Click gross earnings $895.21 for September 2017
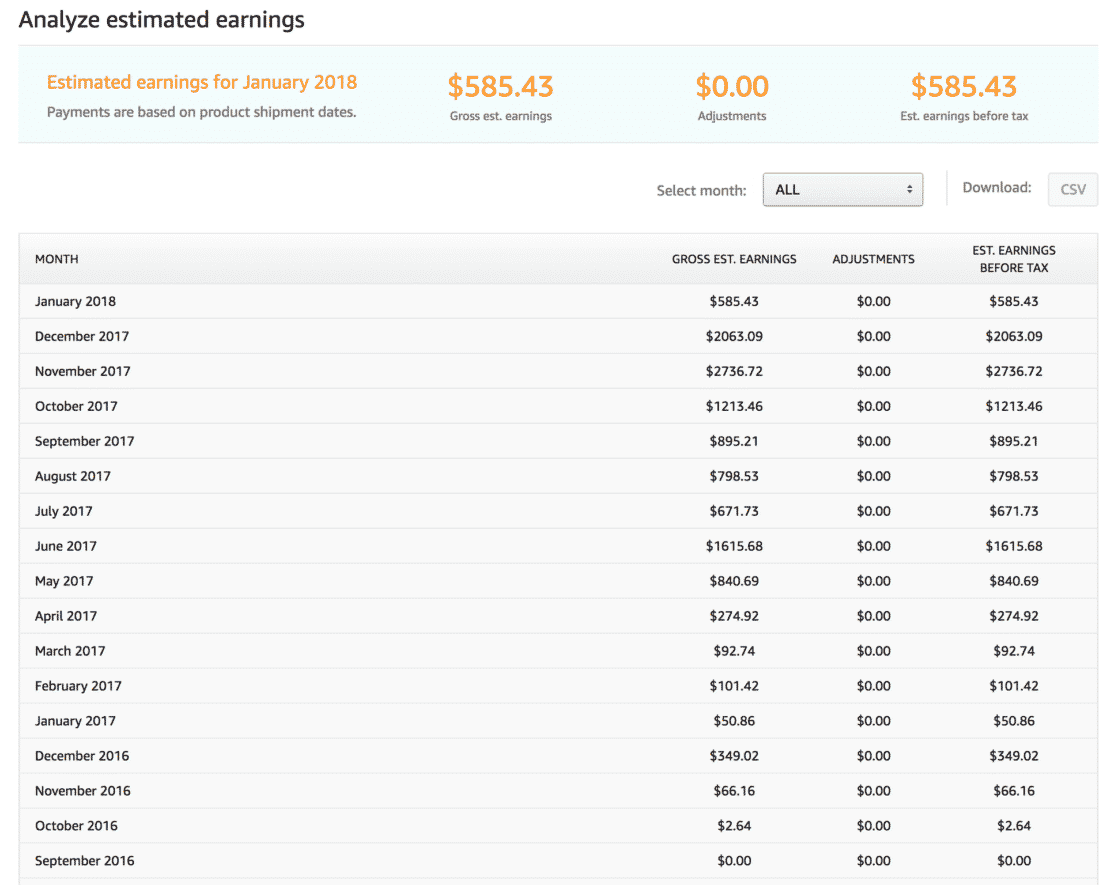Viewport: 1118px width, 885px height. [734, 441]
